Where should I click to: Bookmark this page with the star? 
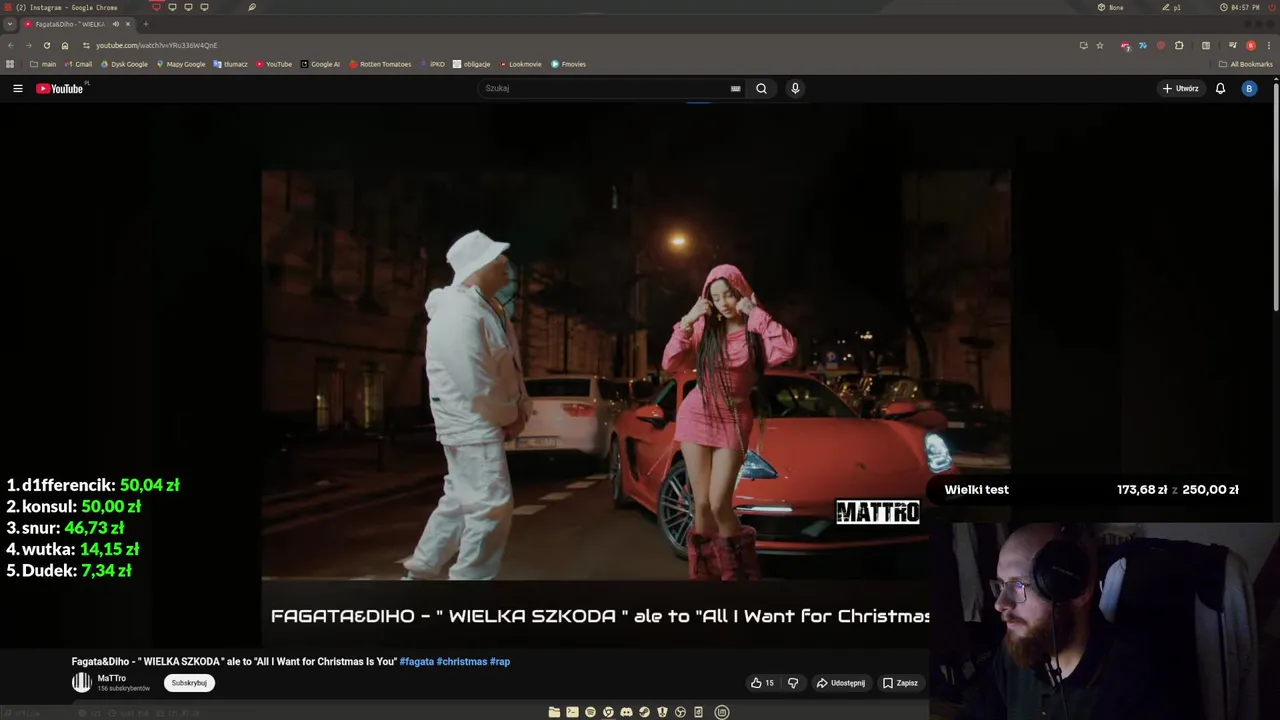click(x=1100, y=45)
